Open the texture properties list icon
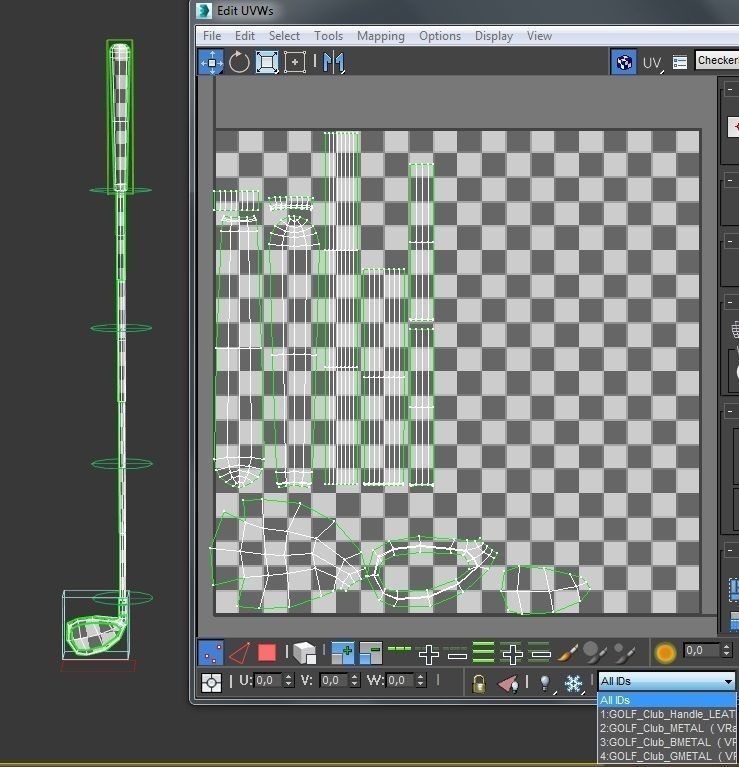The width and height of the screenshot is (739, 767). click(x=680, y=62)
